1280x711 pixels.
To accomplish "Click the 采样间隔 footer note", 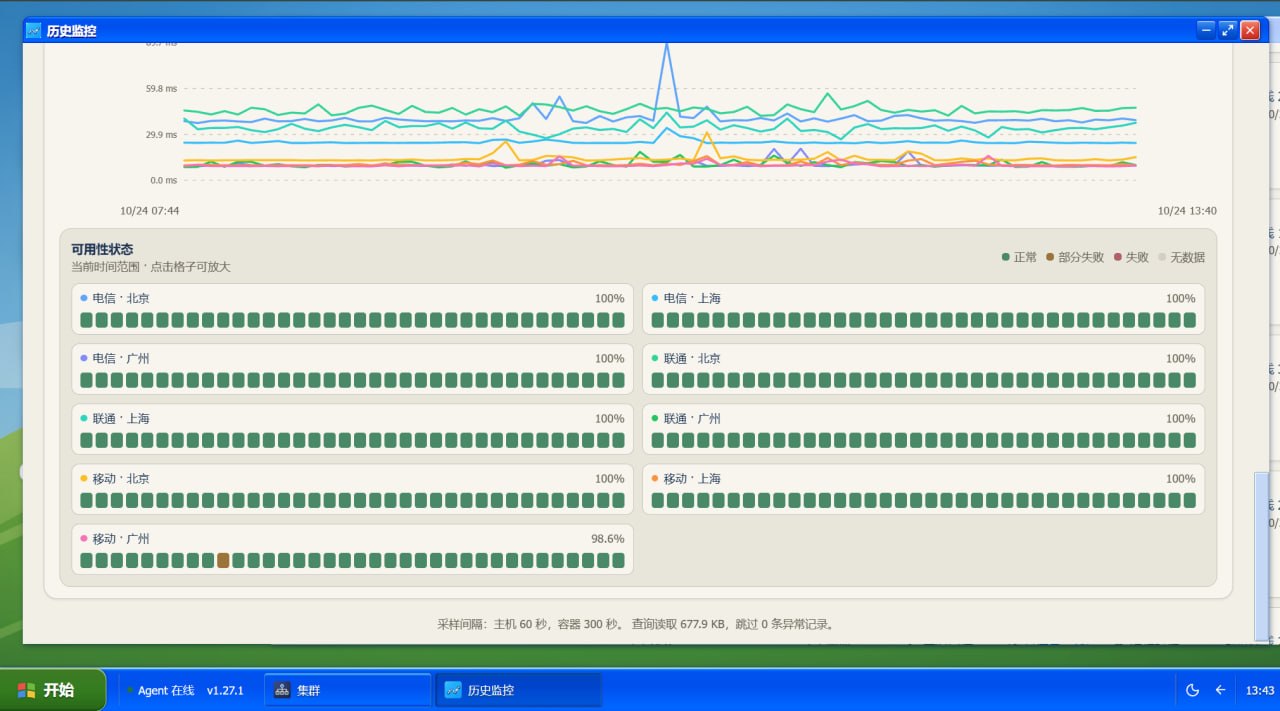I will coord(638,624).
